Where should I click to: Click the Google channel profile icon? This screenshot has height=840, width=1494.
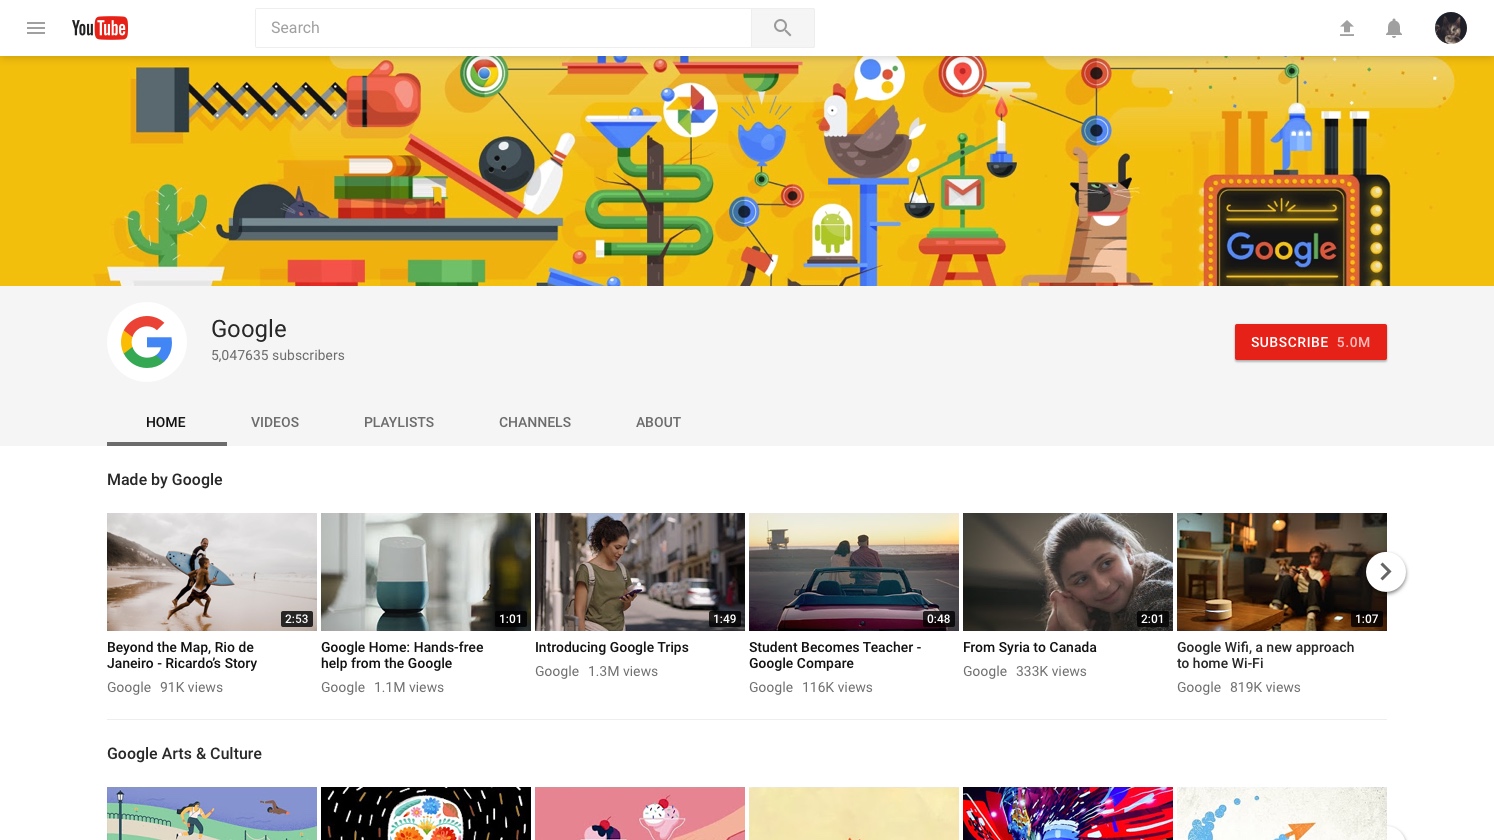click(x=147, y=341)
